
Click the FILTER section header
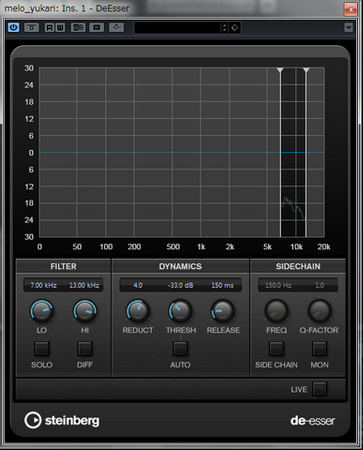point(63,266)
